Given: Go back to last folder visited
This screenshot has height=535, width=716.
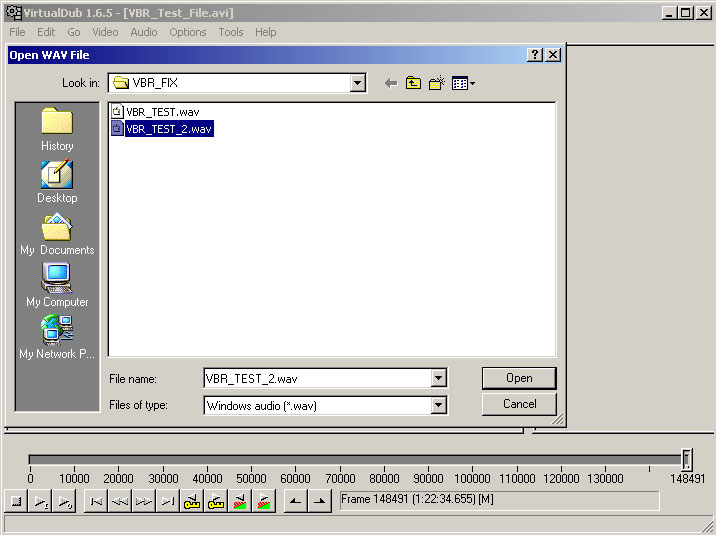Looking at the screenshot, I should pos(391,83).
